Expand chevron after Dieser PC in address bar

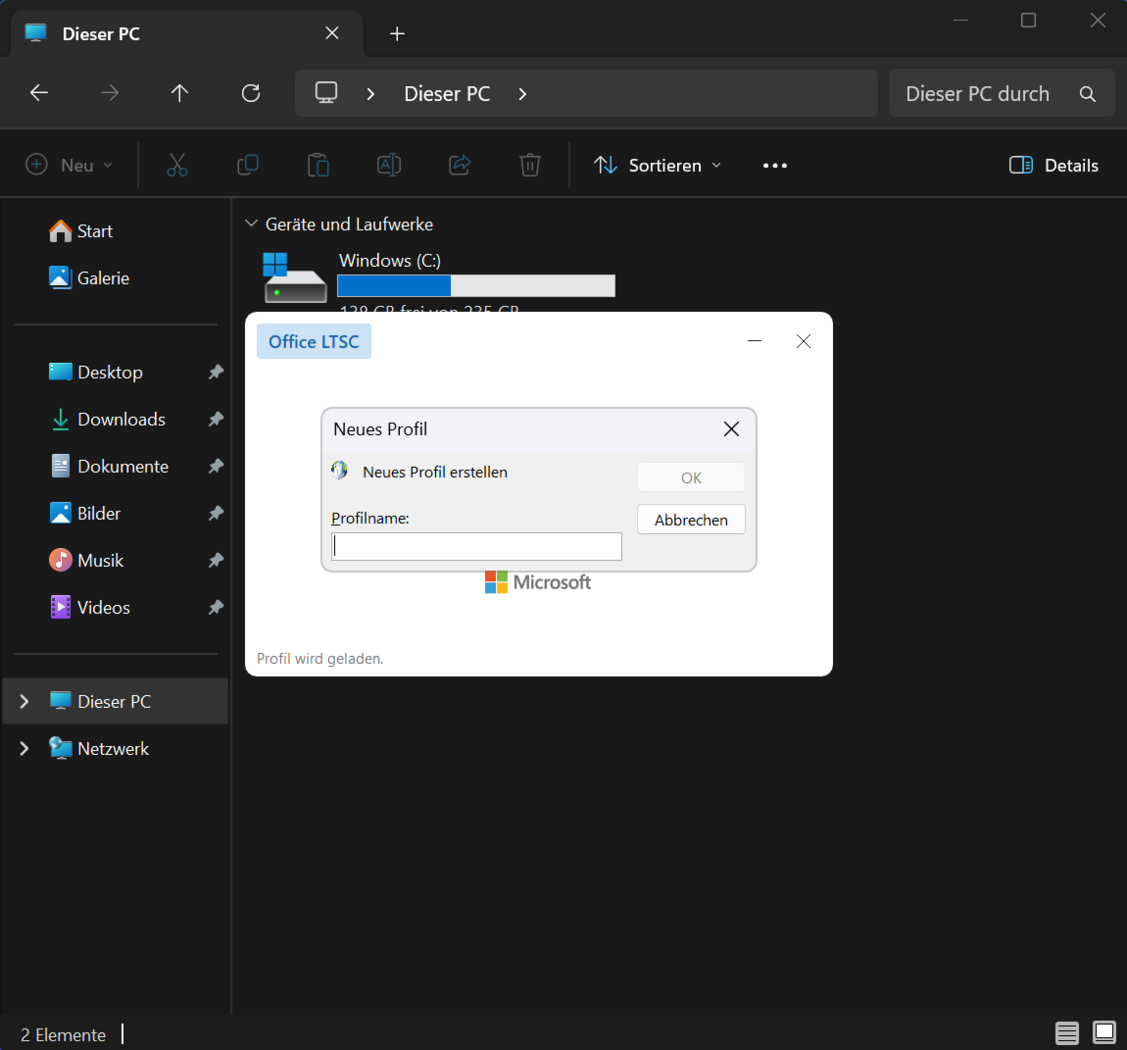[523, 93]
